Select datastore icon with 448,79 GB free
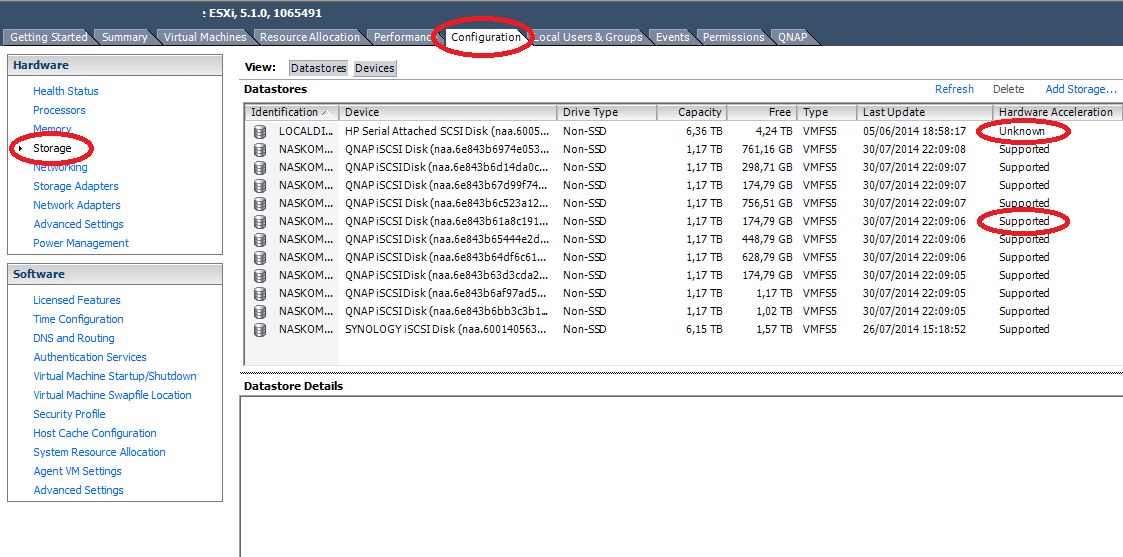 (x=260, y=239)
